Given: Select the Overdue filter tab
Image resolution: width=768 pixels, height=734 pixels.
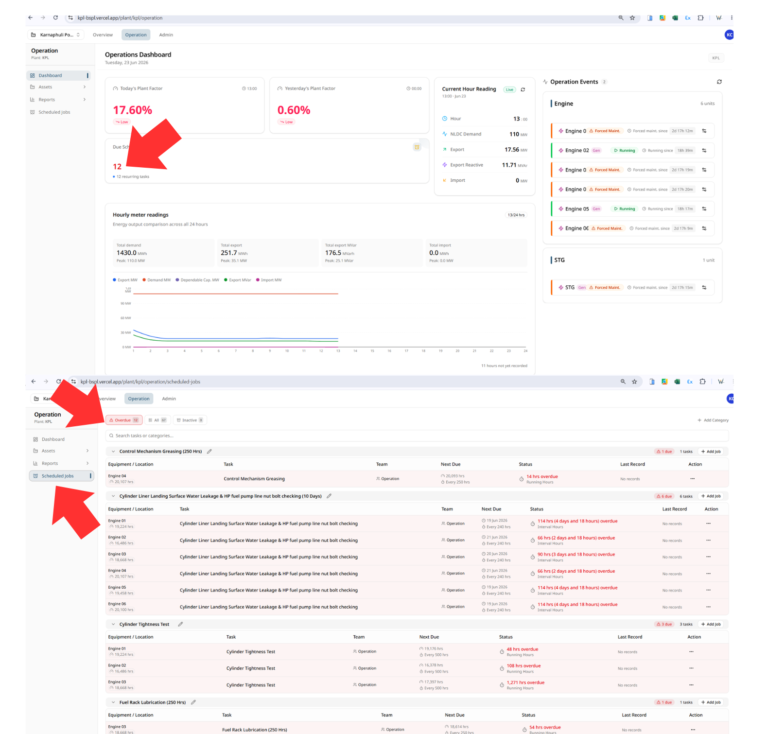Looking at the screenshot, I should 124,420.
